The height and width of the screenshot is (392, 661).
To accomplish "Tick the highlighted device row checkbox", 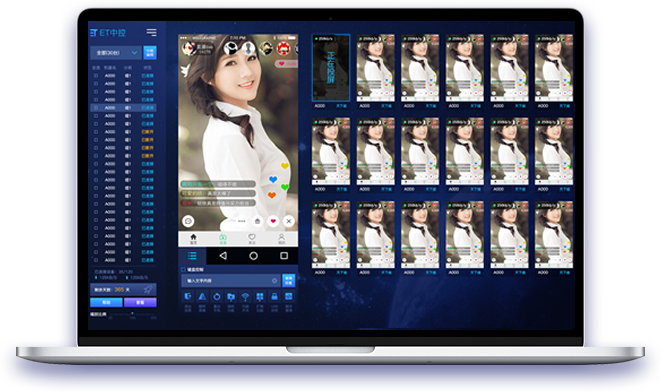I will pos(96,108).
